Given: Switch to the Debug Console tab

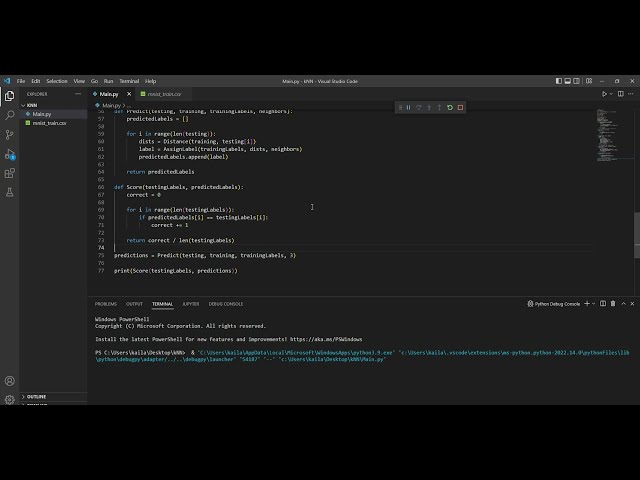Looking at the screenshot, I should tap(226, 304).
